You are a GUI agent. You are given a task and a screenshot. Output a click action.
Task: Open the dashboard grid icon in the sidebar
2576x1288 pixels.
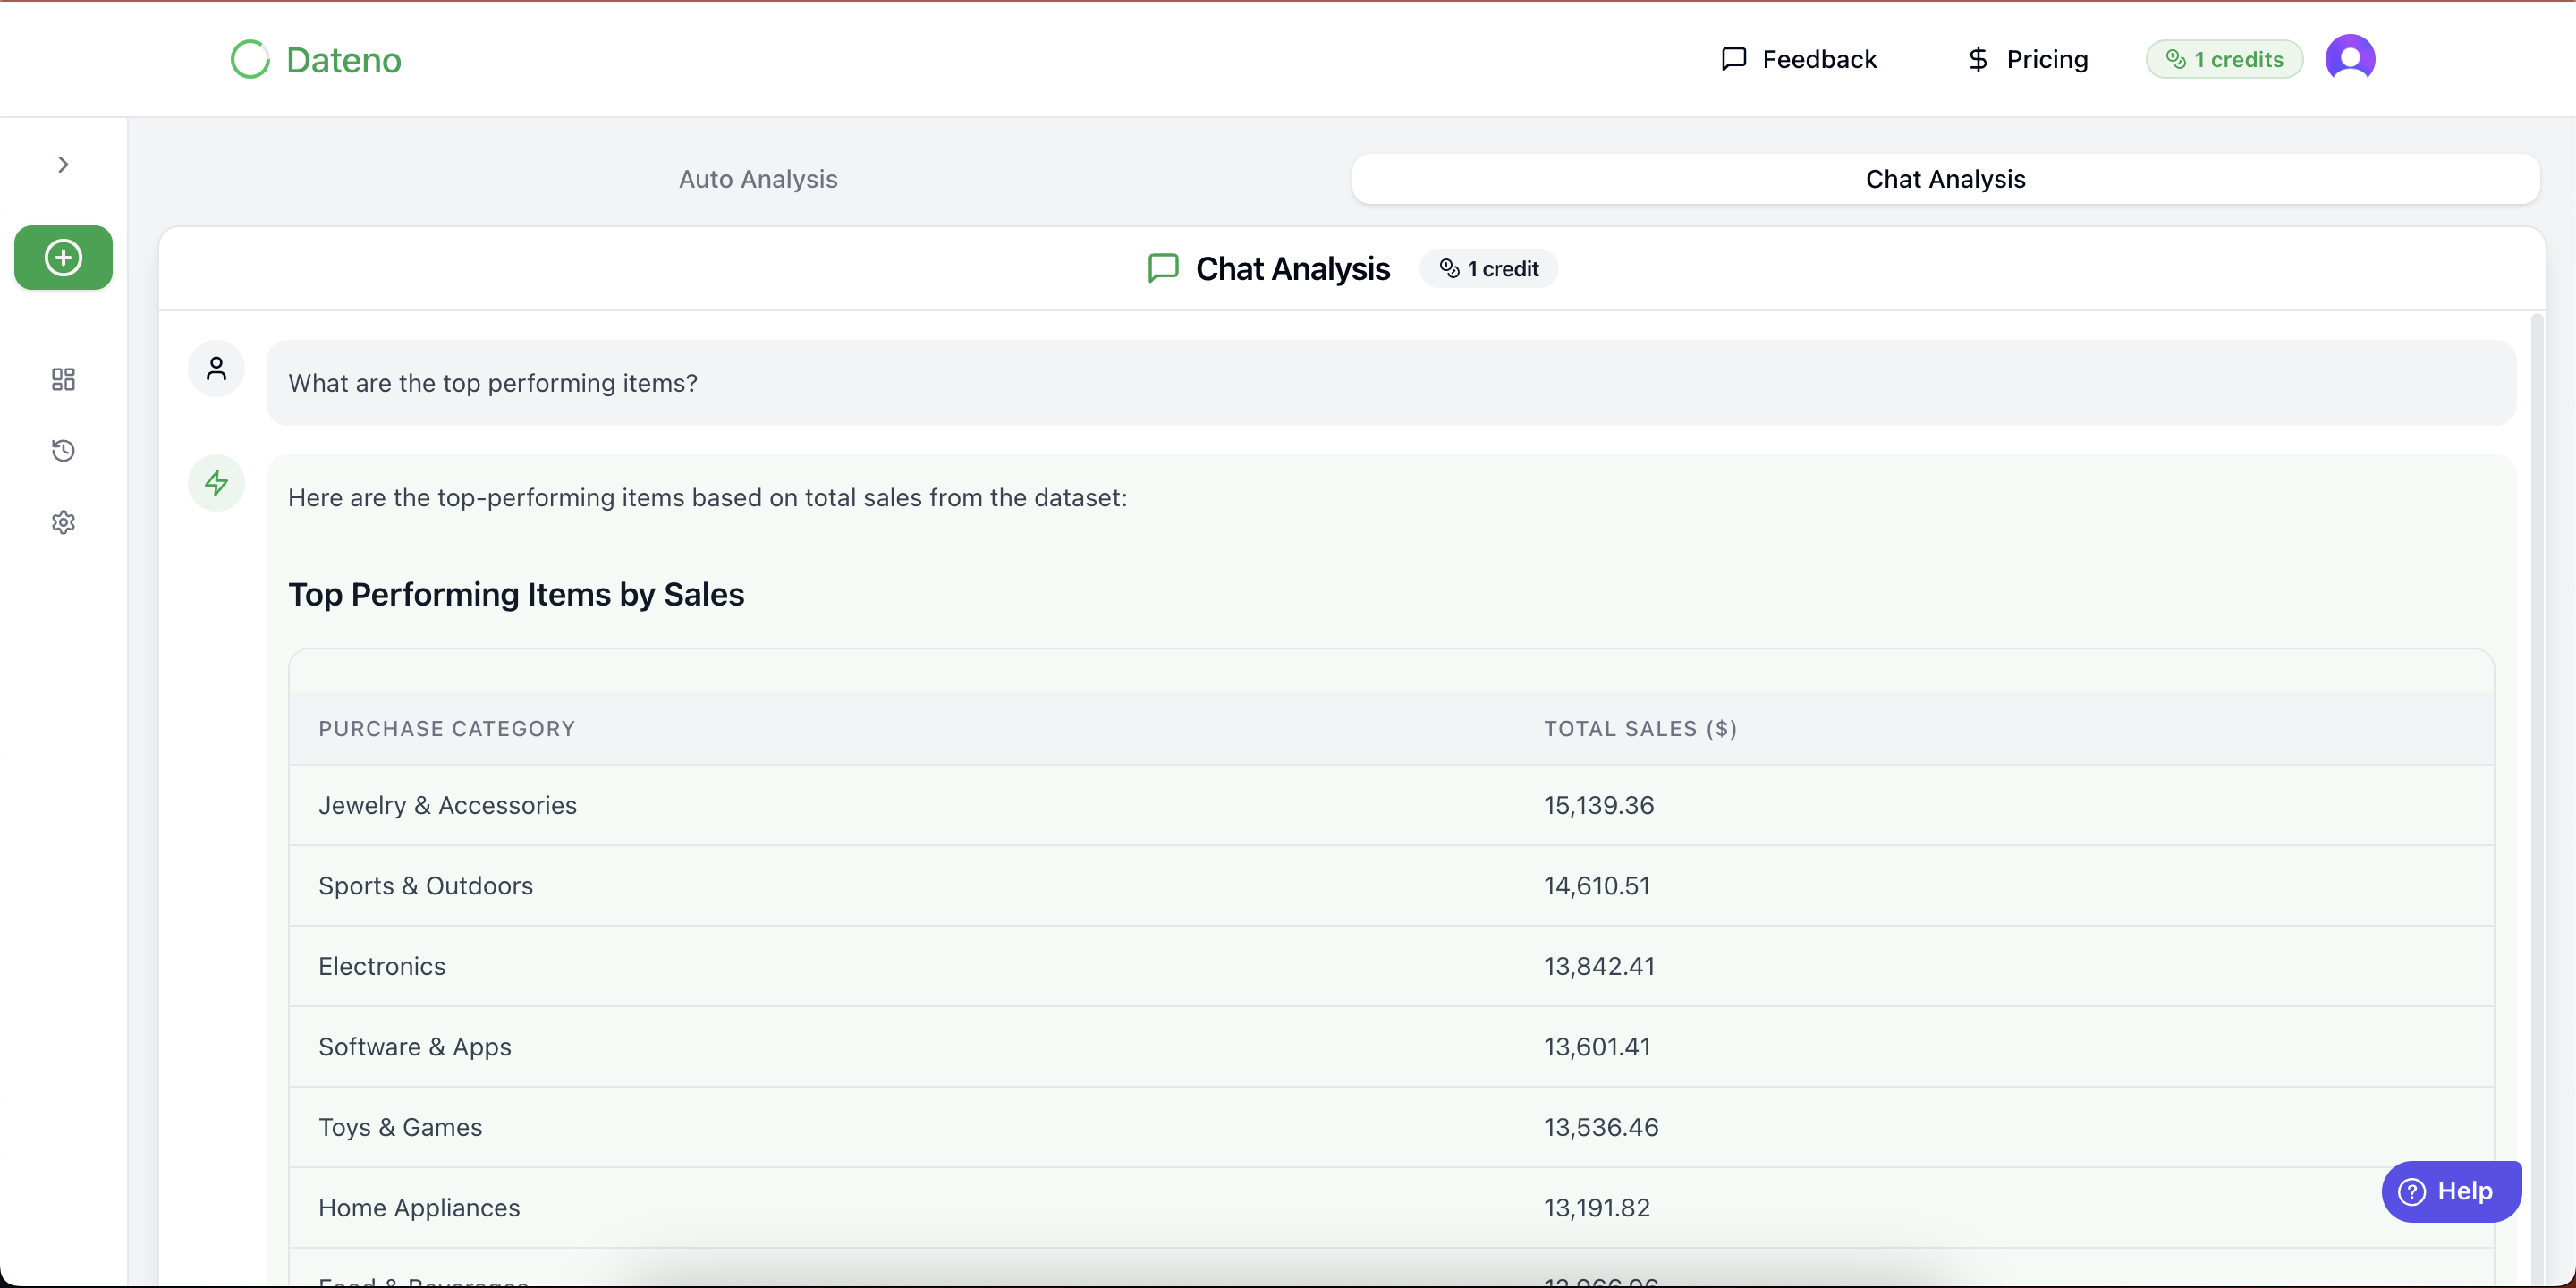pos(63,379)
